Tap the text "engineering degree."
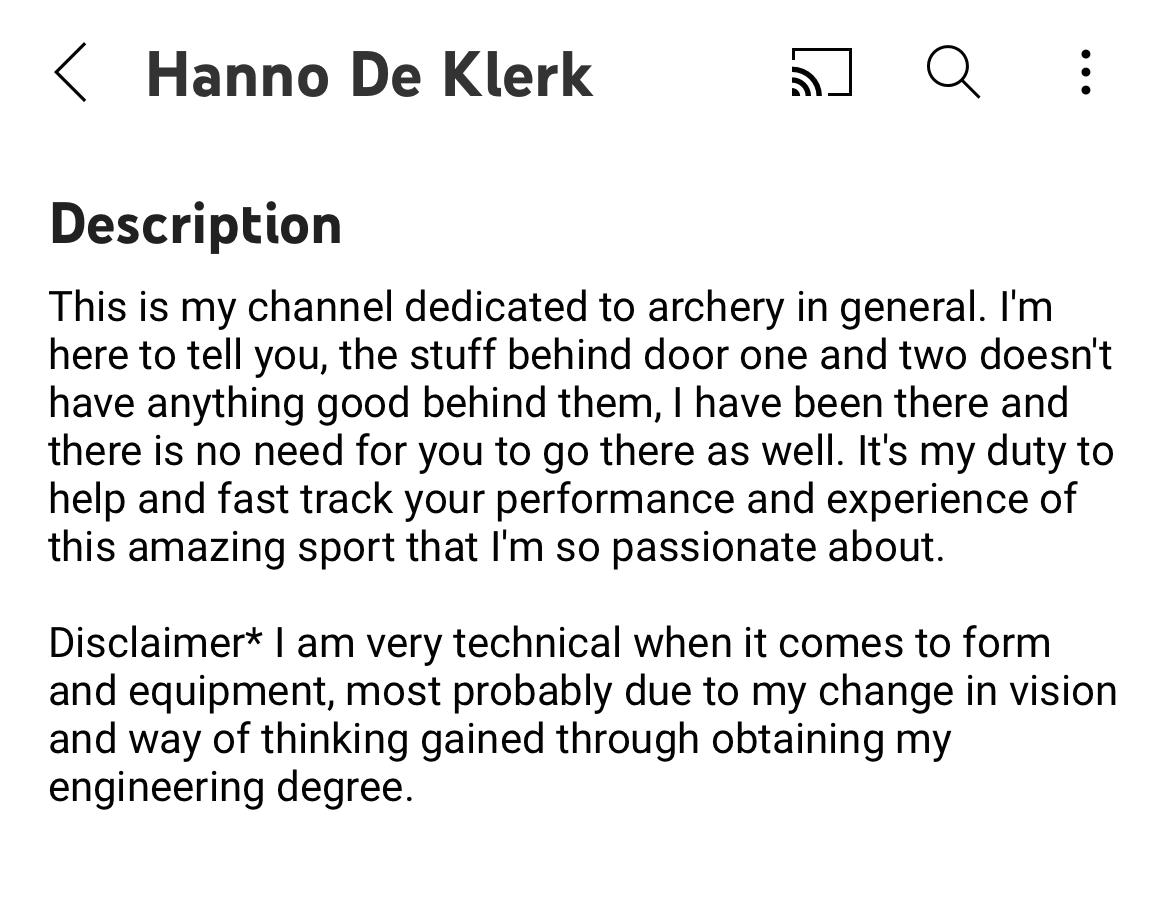1170x902 pixels. pyautogui.click(x=231, y=788)
